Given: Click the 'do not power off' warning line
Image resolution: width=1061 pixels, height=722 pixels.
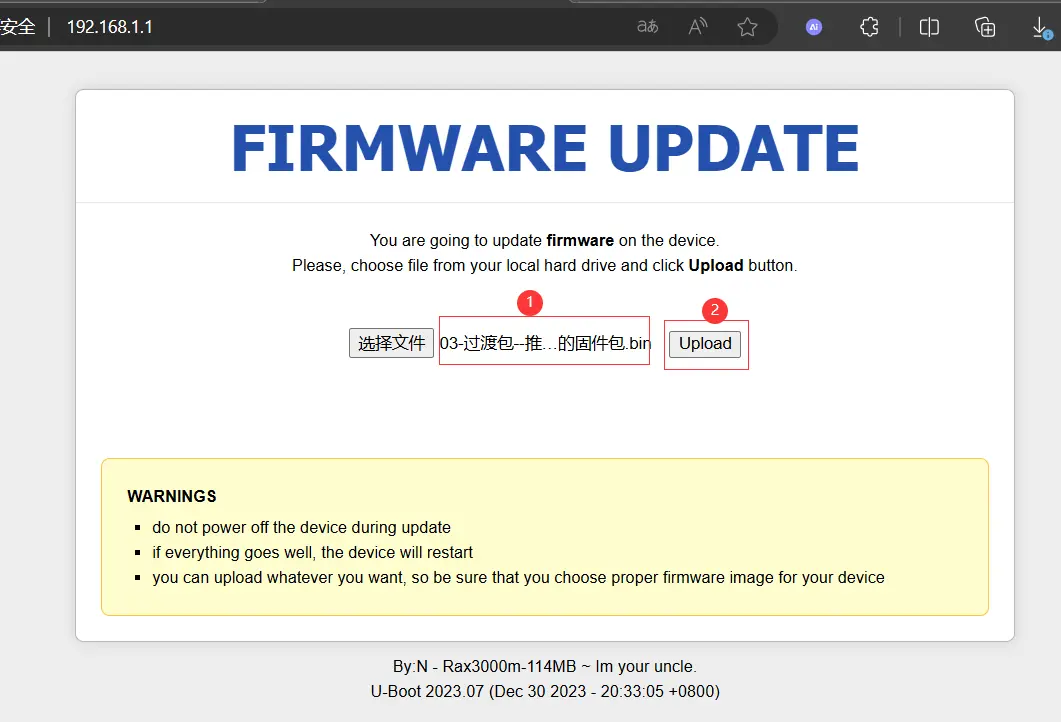Looking at the screenshot, I should 301,527.
